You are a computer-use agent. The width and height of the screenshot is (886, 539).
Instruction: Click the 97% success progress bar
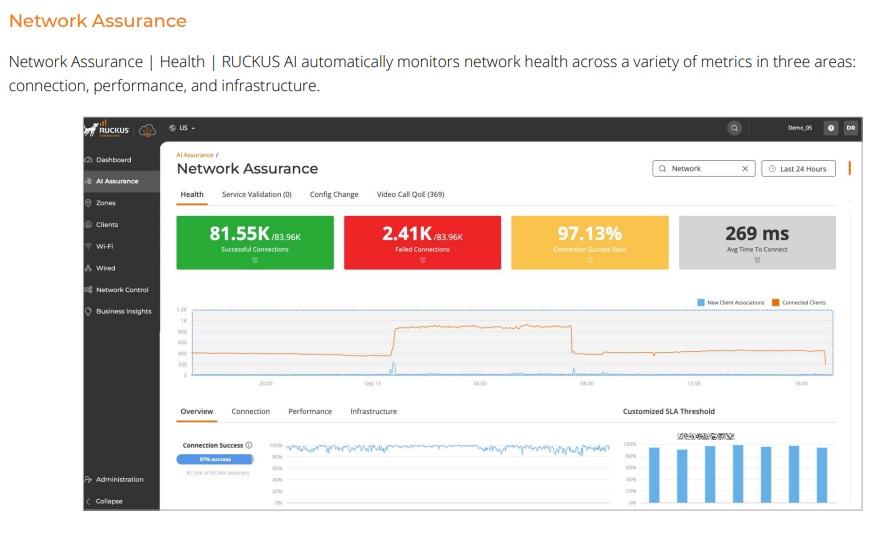point(215,459)
